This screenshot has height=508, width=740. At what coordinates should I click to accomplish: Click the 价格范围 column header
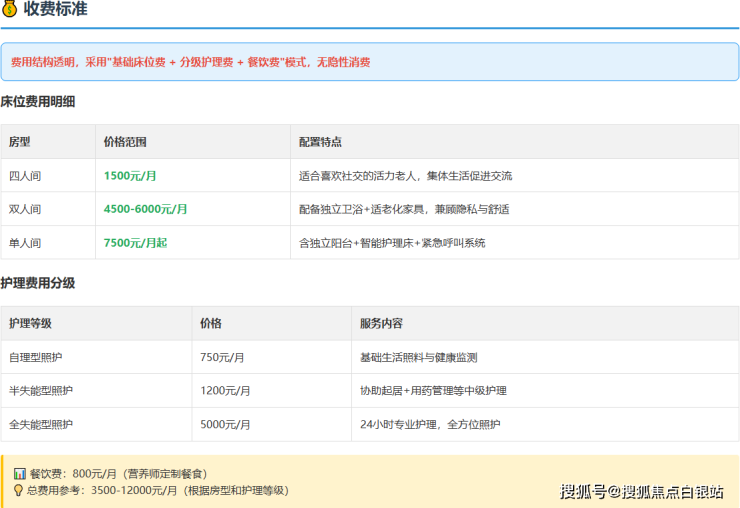pyautogui.click(x=125, y=142)
